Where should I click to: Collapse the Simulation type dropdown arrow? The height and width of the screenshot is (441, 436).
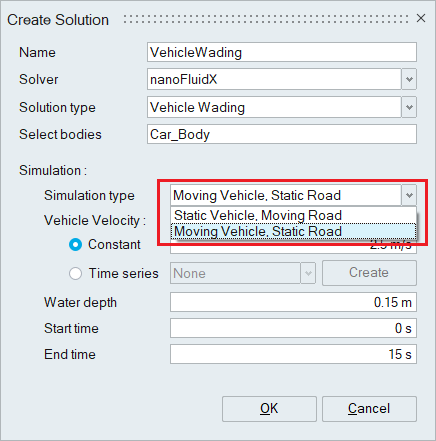coord(409,195)
